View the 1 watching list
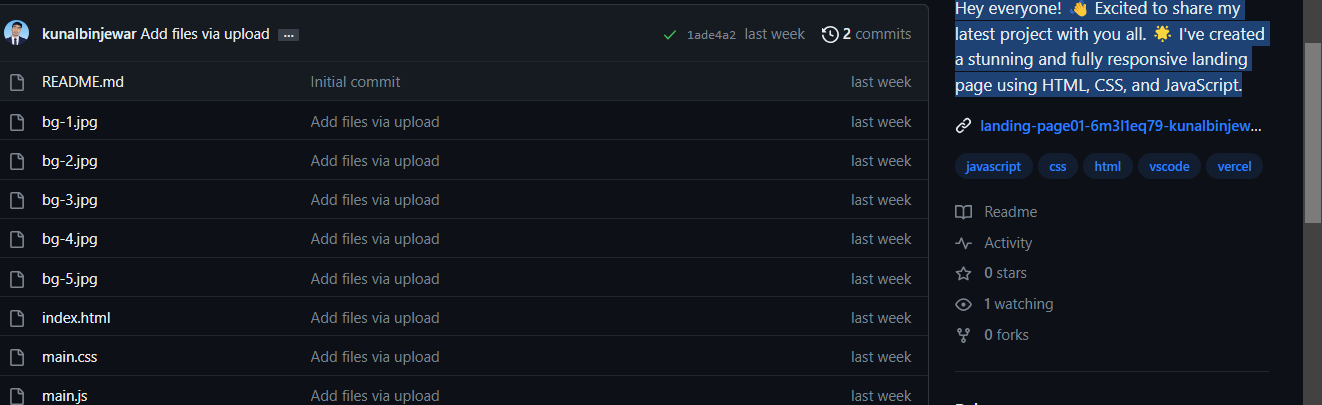Image resolution: width=1322 pixels, height=405 pixels. coord(1018,304)
